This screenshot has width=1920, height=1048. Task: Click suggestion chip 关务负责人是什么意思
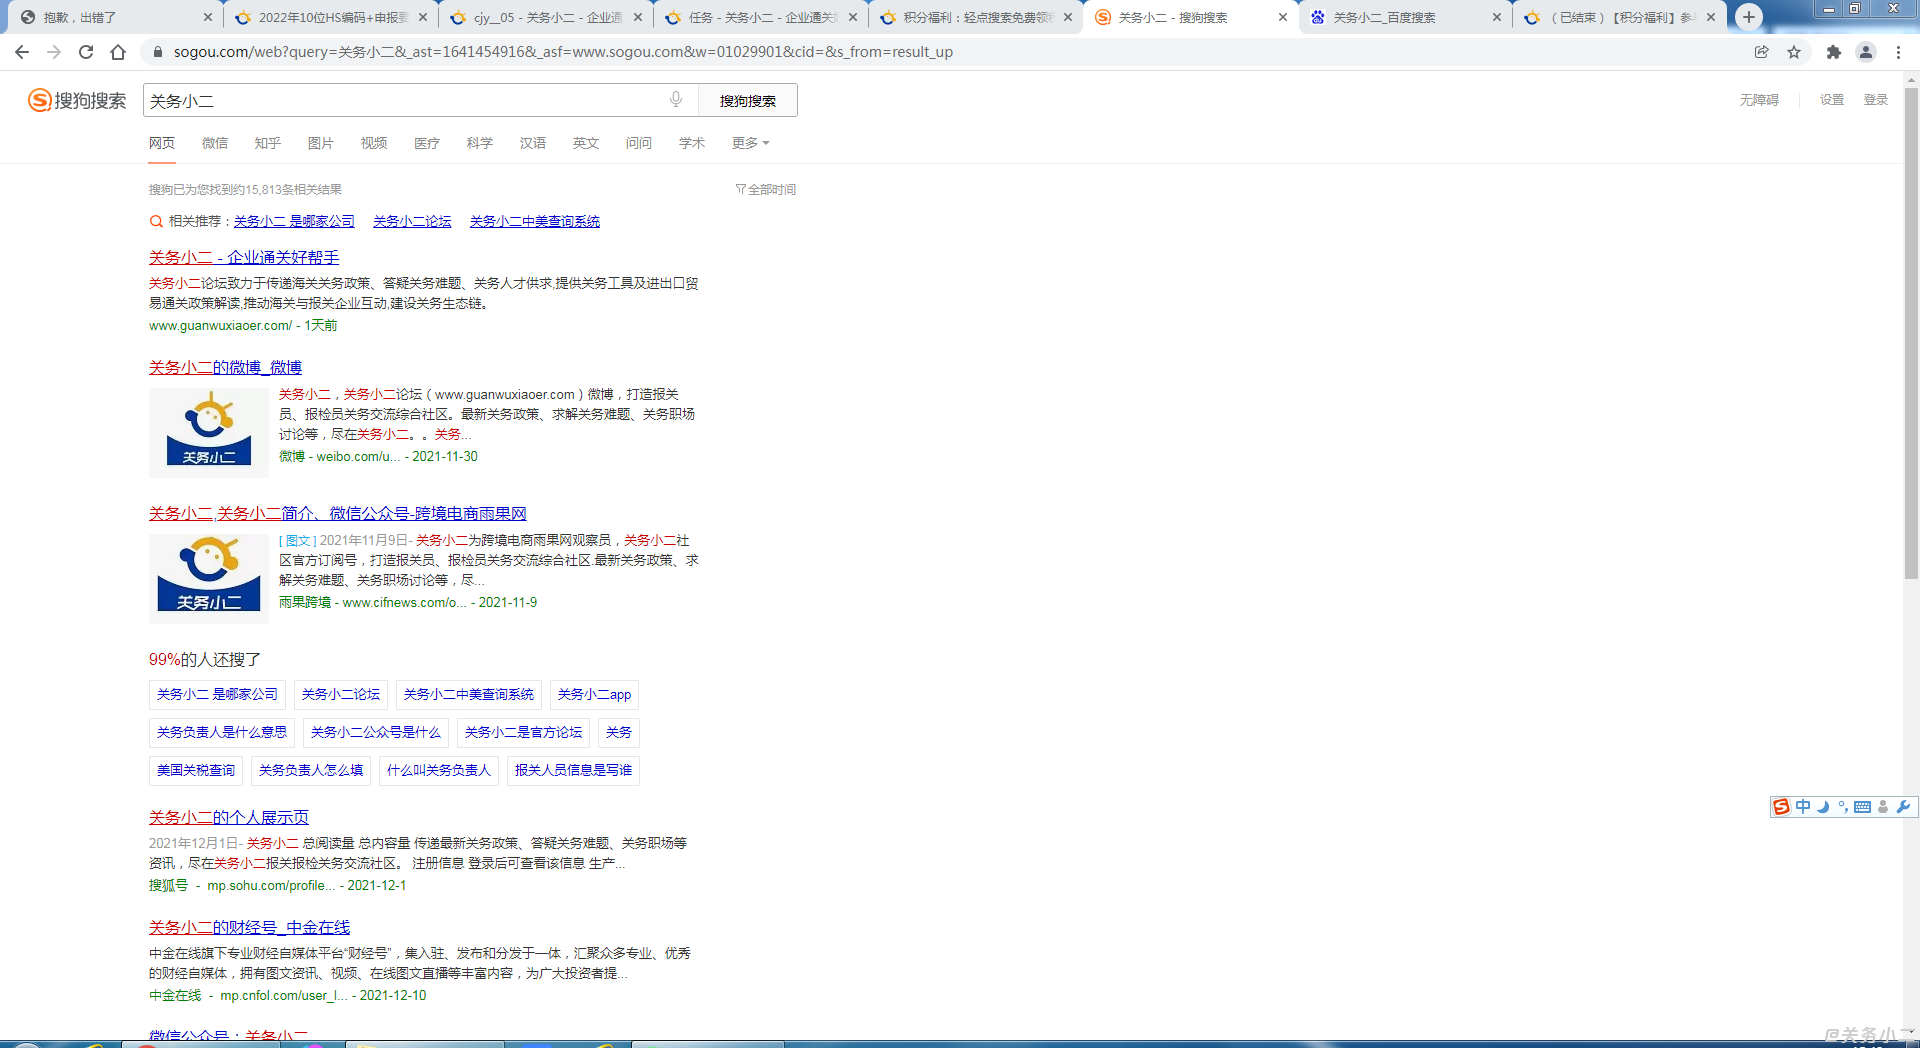pos(222,732)
